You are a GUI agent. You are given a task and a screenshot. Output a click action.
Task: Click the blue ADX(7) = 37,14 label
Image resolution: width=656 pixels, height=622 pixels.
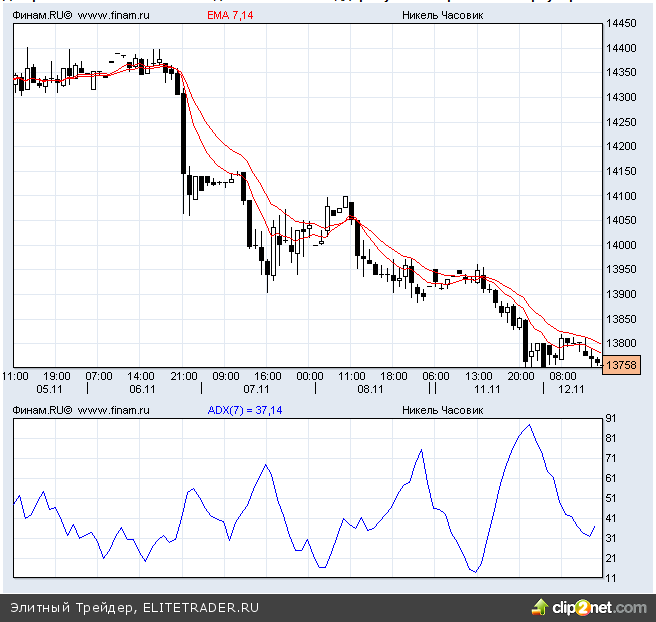tap(244, 410)
